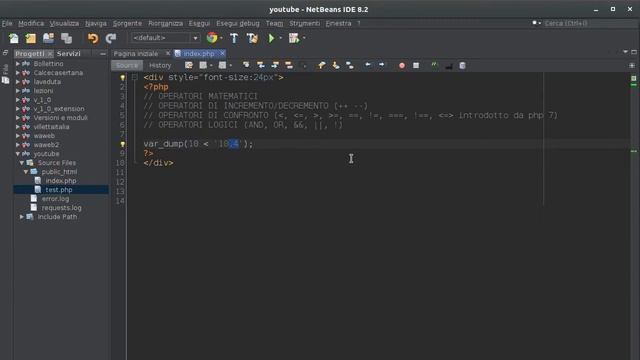Select index.php in the project tree
The height and width of the screenshot is (360, 640).
point(61,181)
